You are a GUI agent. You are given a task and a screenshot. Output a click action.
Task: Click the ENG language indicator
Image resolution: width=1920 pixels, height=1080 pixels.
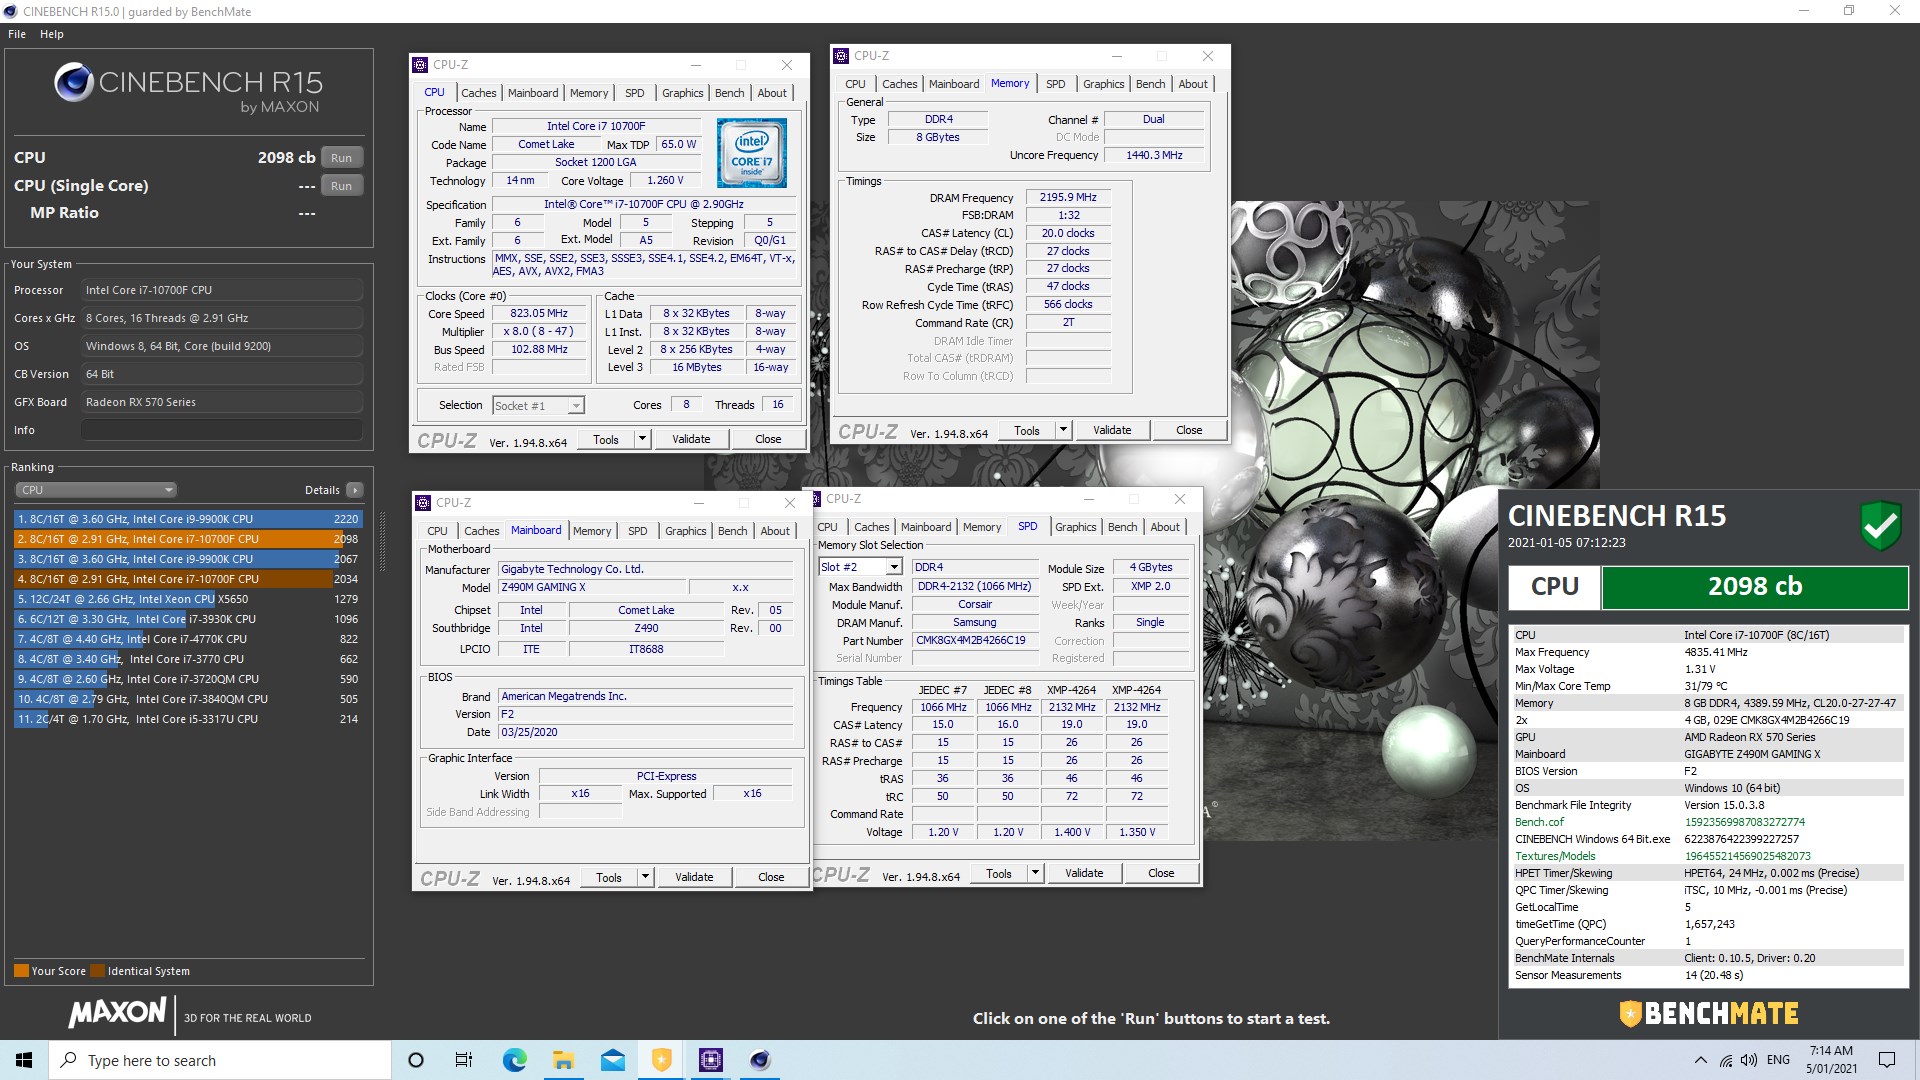[x=1778, y=1060]
